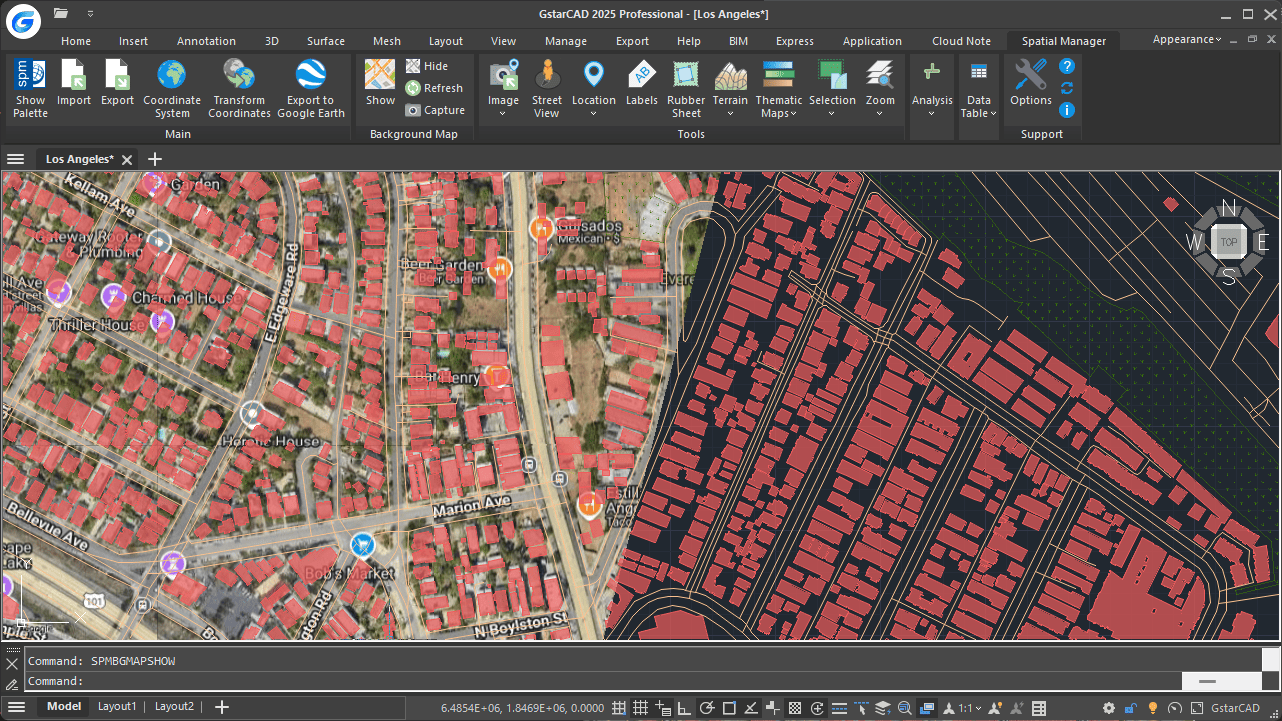Screen dimensions: 1282x721
Task: Open the Quick Access toolbar dropdown arrow
Action: [90, 13]
